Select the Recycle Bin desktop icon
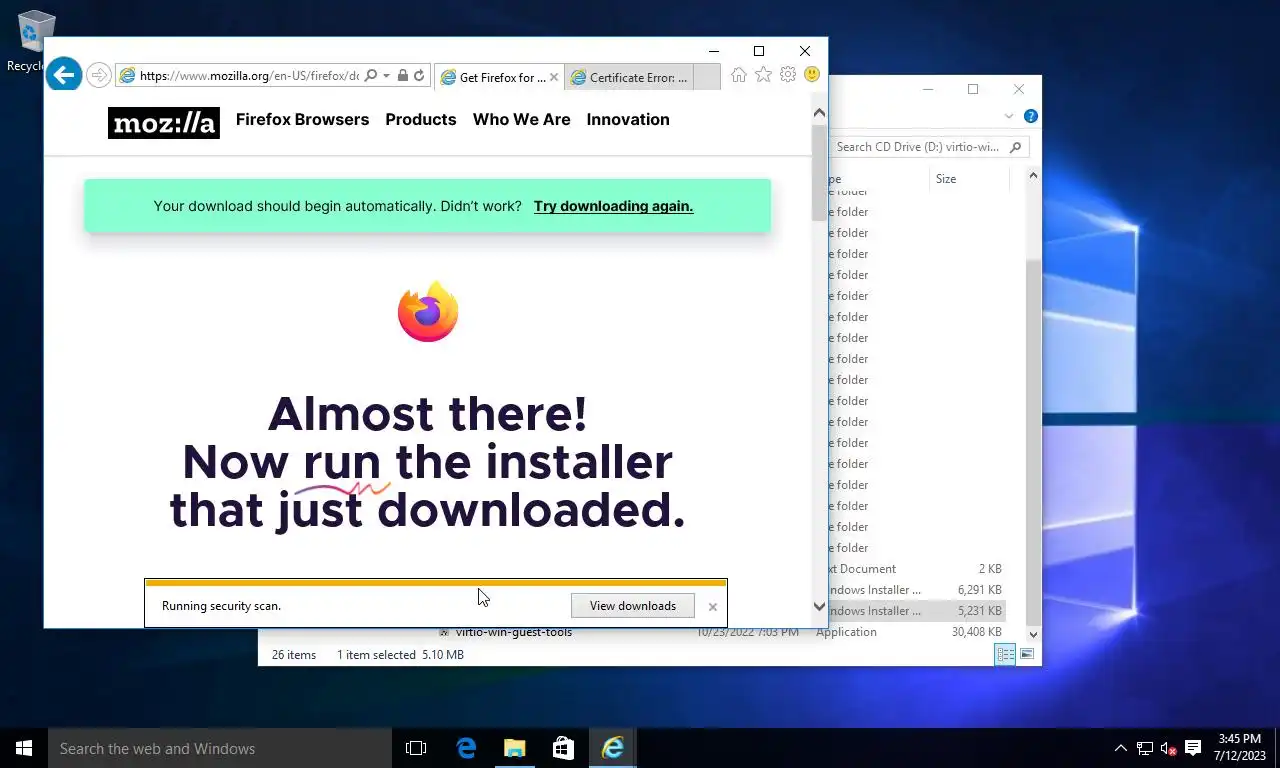Image resolution: width=1280 pixels, height=768 pixels. [x=34, y=42]
